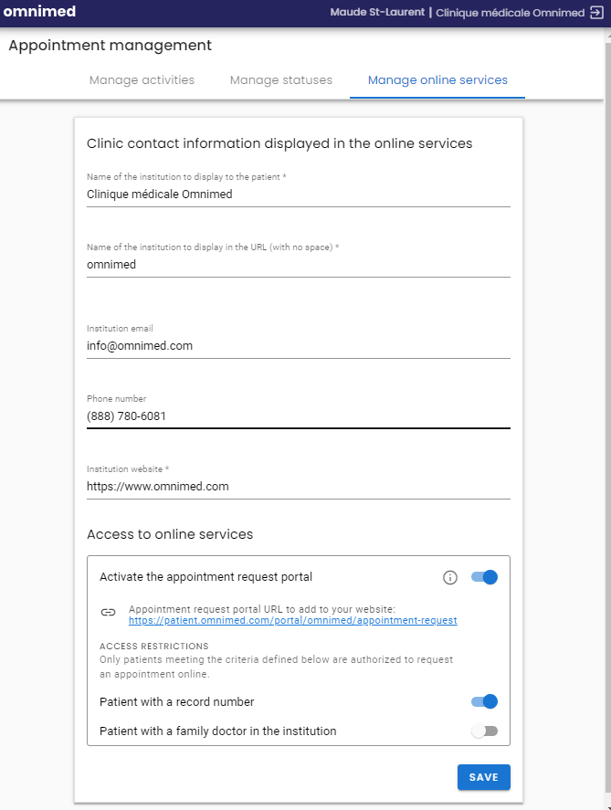The width and height of the screenshot is (611, 810).
Task: Toggle the appointment request portal switch
Action: [x=484, y=577]
